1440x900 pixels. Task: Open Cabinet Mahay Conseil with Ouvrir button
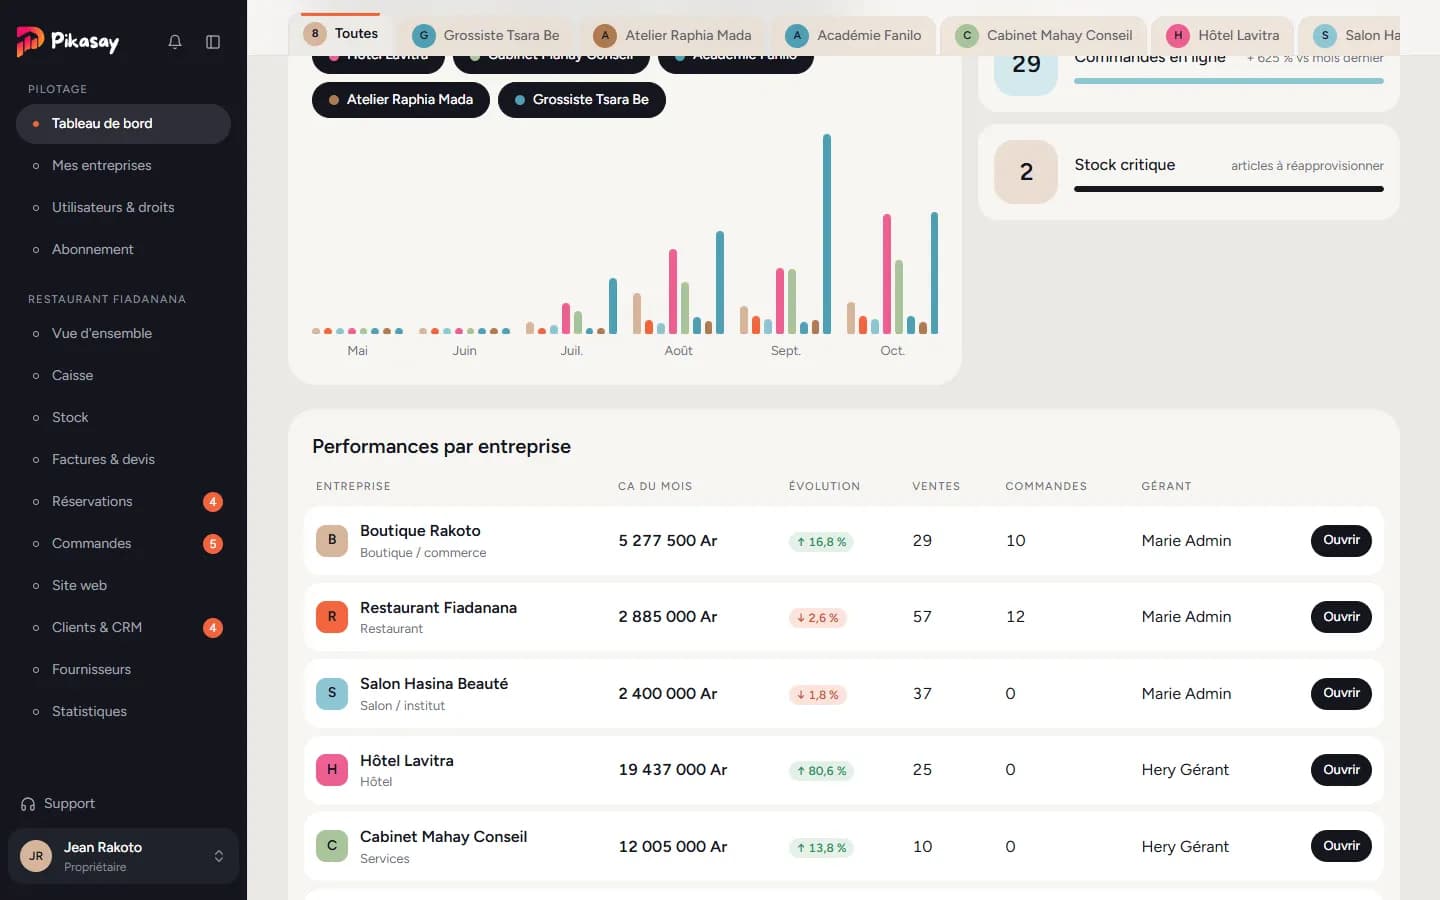pos(1341,846)
